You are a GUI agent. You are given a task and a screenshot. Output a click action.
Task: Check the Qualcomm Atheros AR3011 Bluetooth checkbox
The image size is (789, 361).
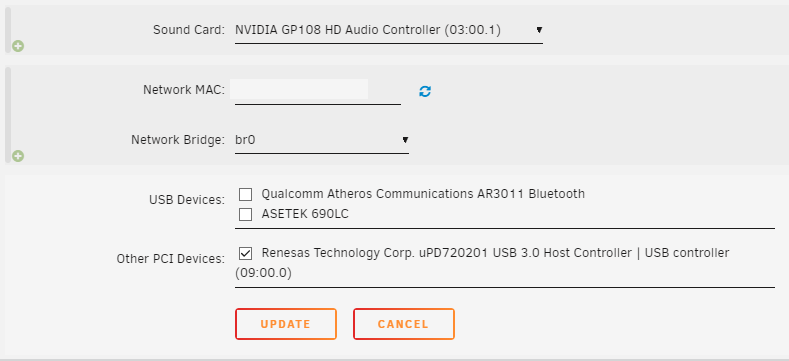click(246, 194)
